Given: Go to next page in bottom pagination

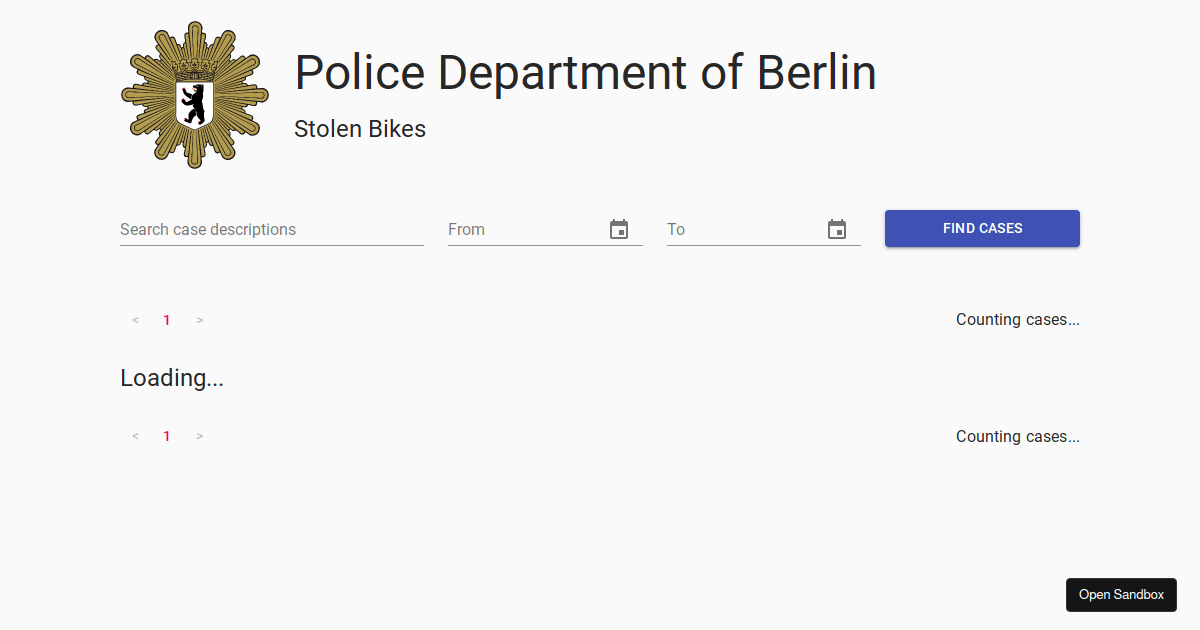Looking at the screenshot, I should click(x=200, y=437).
